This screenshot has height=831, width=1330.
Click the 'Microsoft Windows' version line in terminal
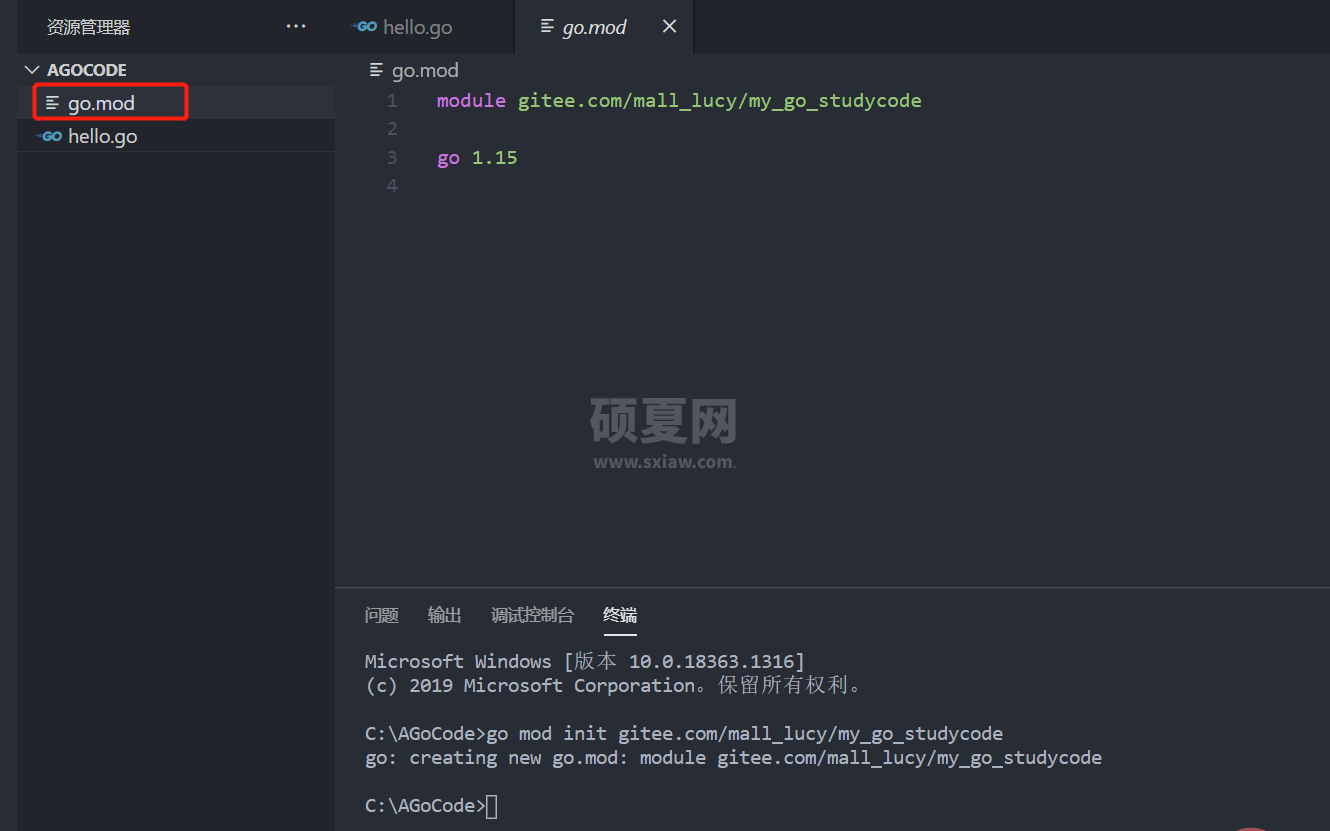585,662
